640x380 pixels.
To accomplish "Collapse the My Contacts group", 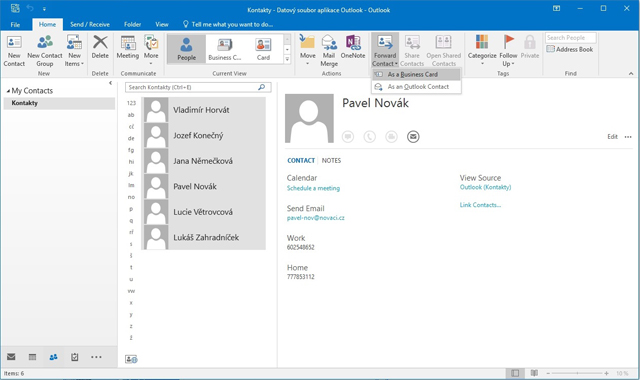I will pyautogui.click(x=8, y=91).
